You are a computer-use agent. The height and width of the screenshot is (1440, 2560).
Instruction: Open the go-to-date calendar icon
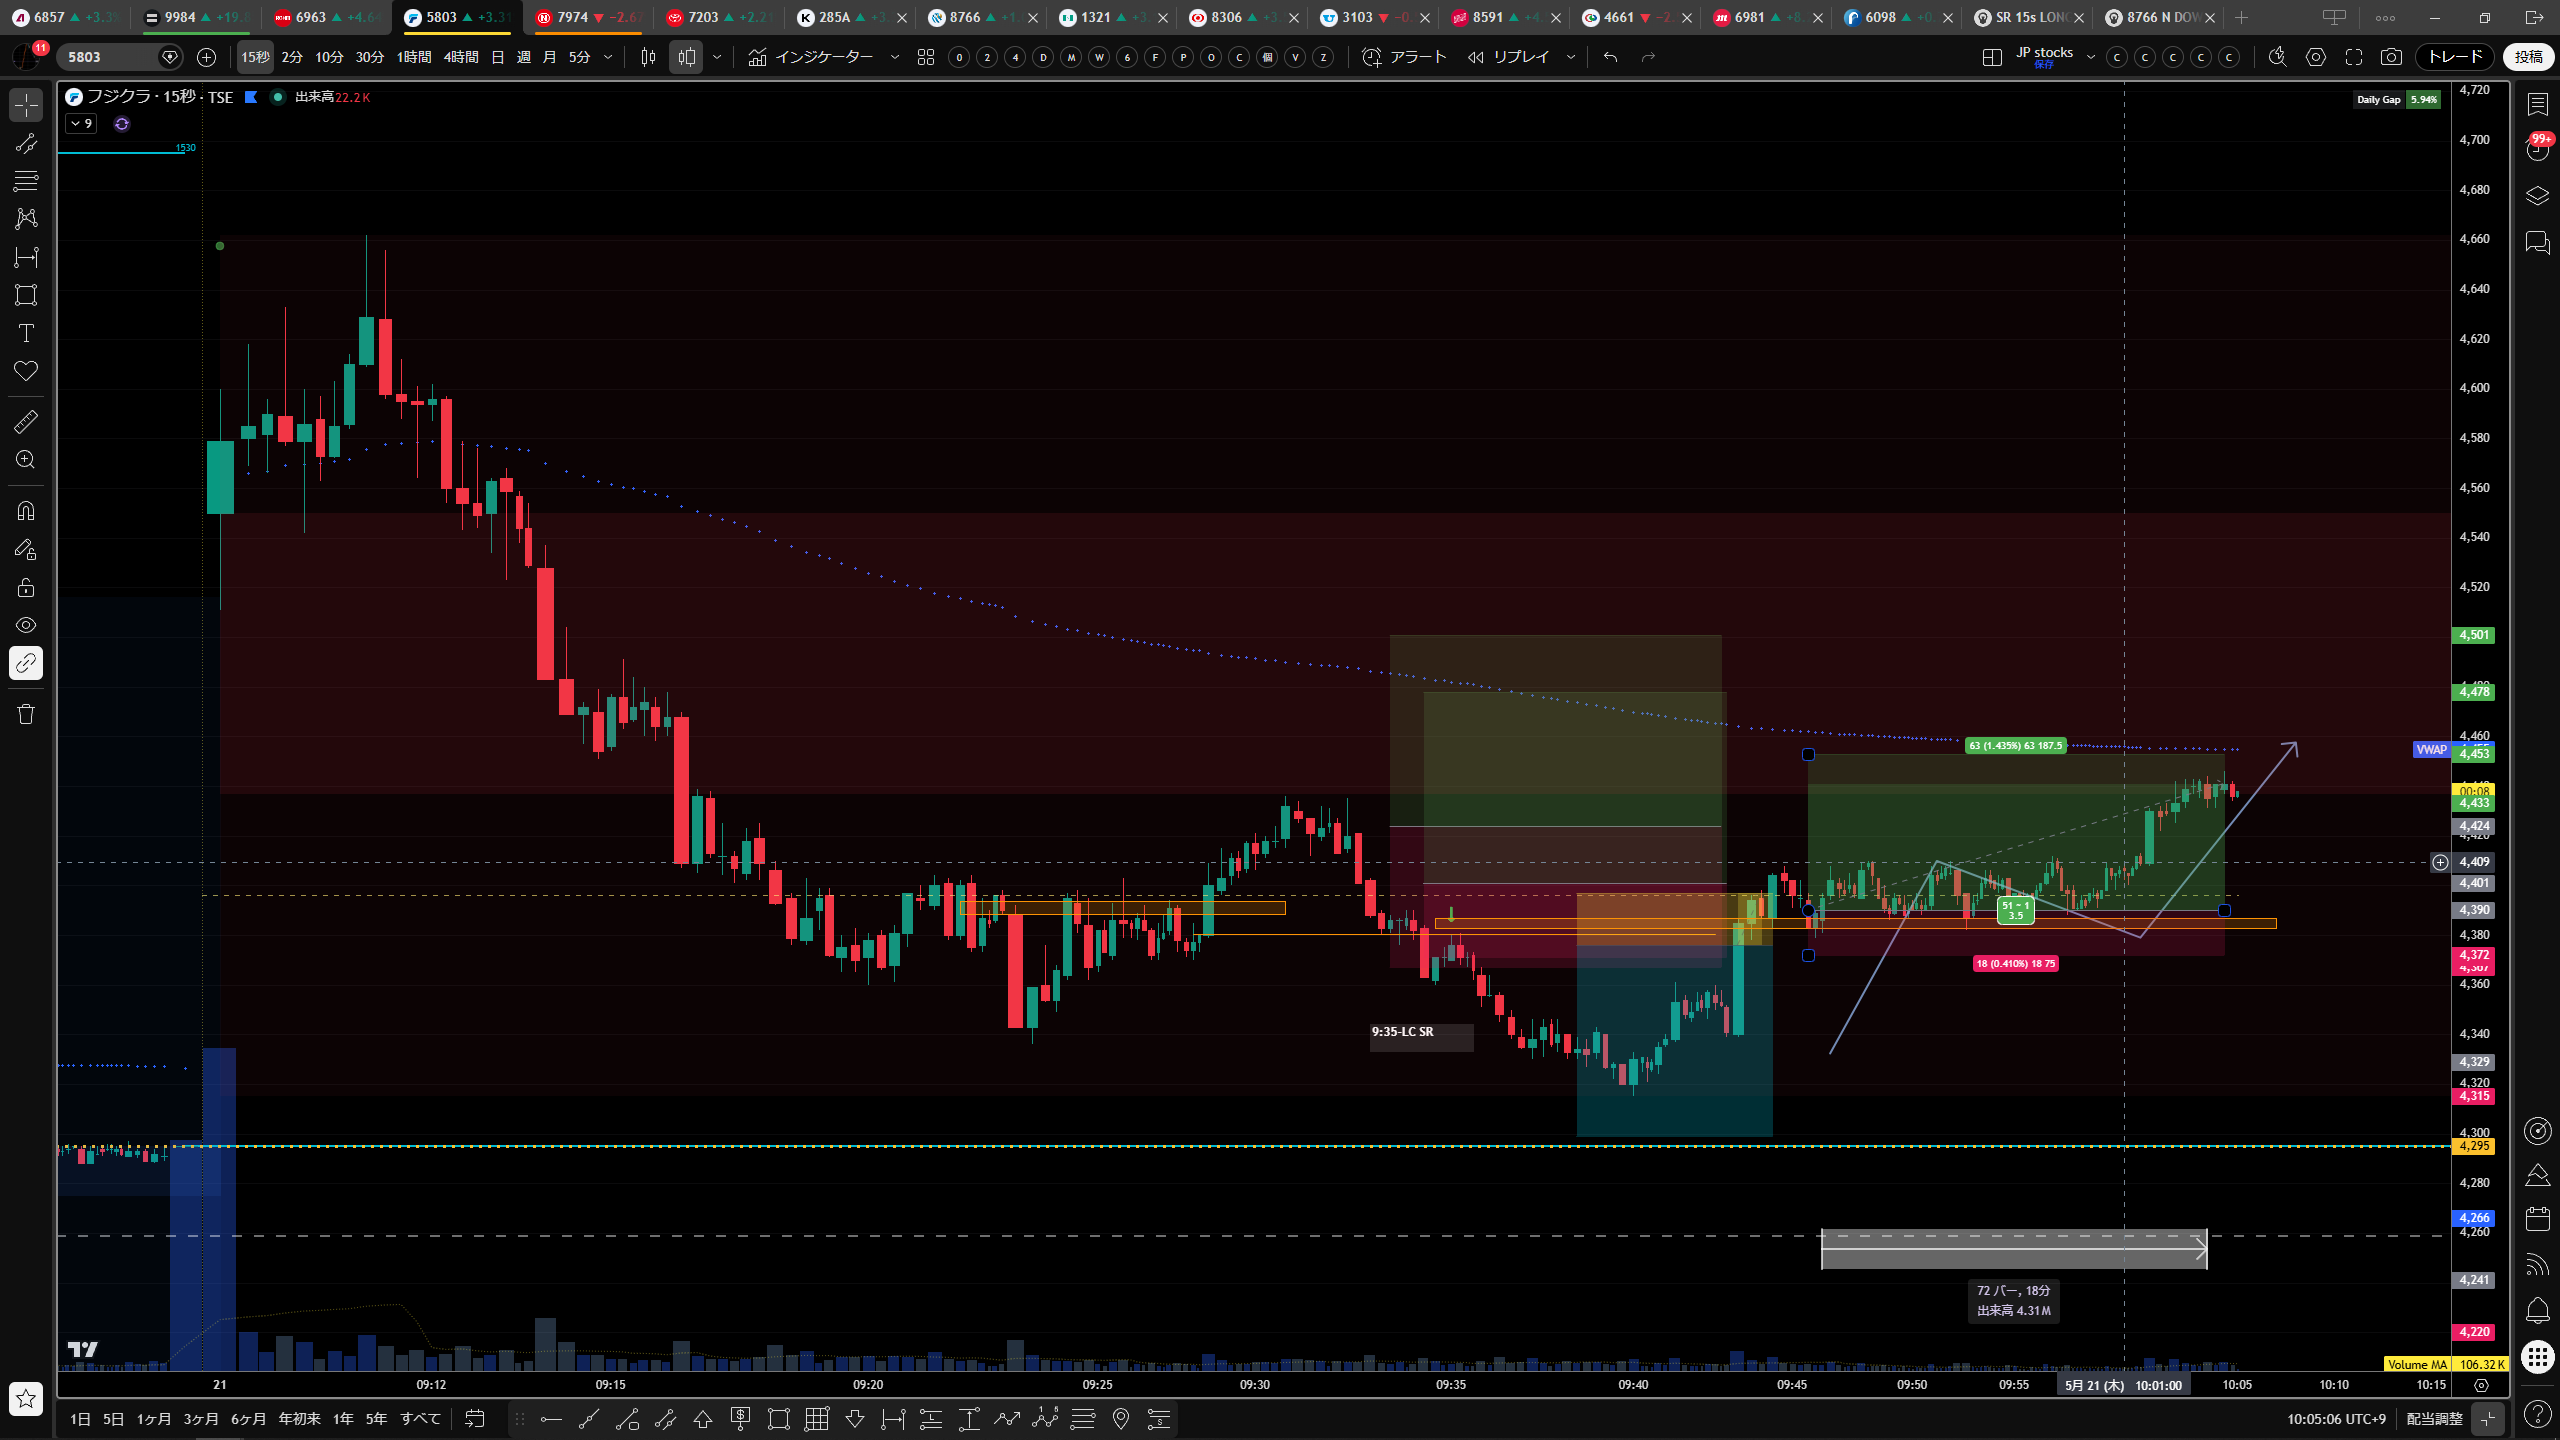click(475, 1419)
